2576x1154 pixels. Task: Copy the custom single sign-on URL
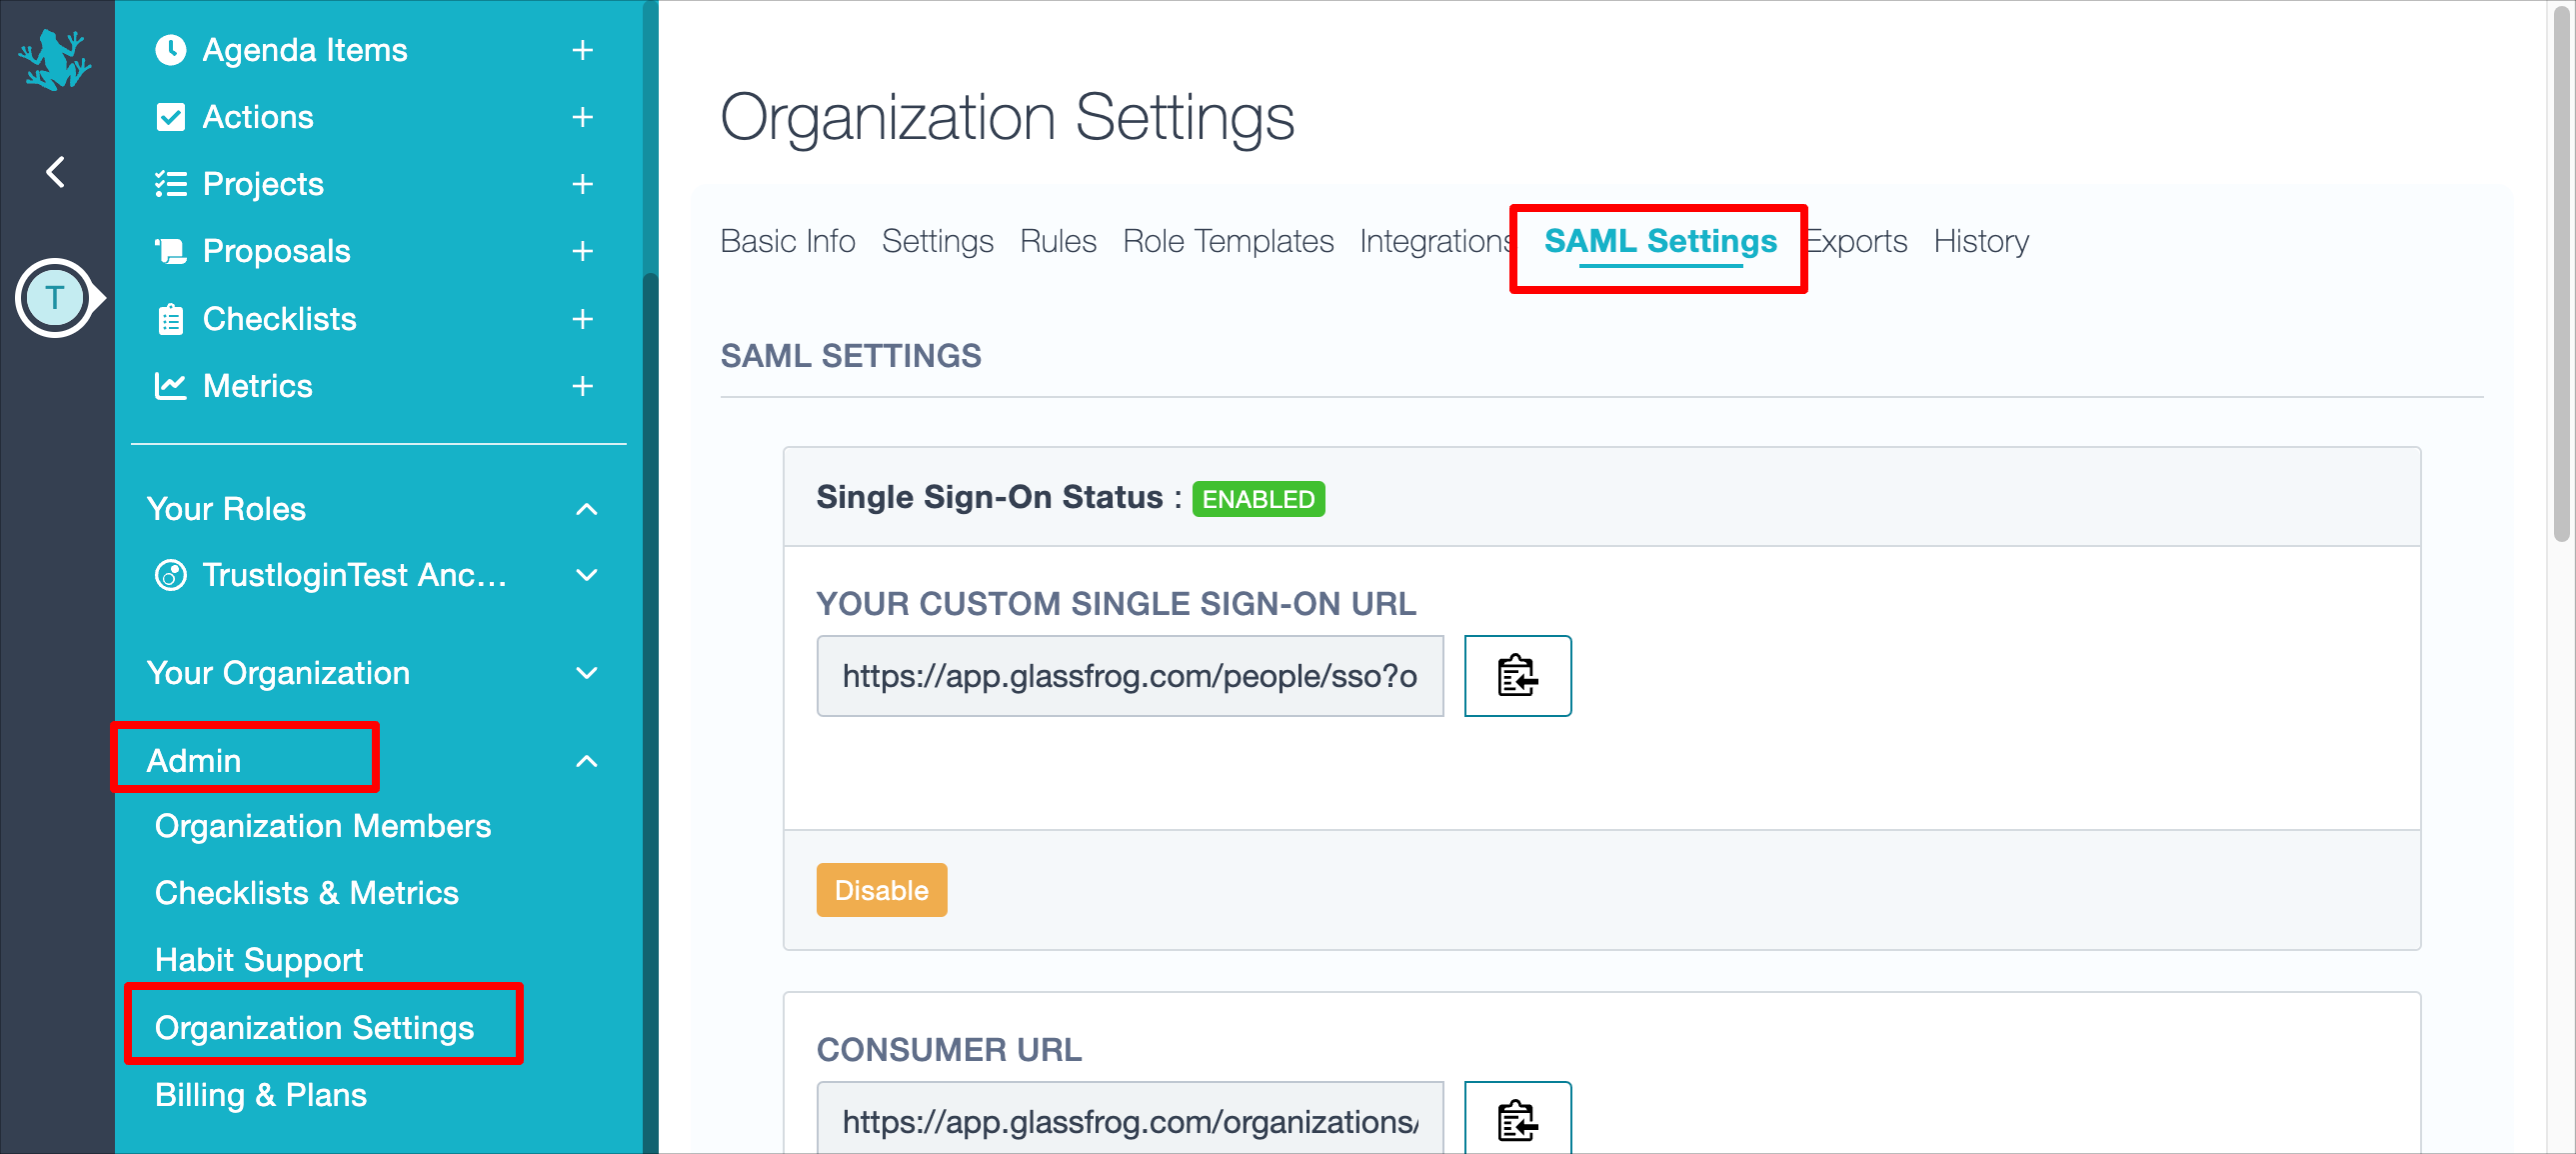coord(1517,676)
